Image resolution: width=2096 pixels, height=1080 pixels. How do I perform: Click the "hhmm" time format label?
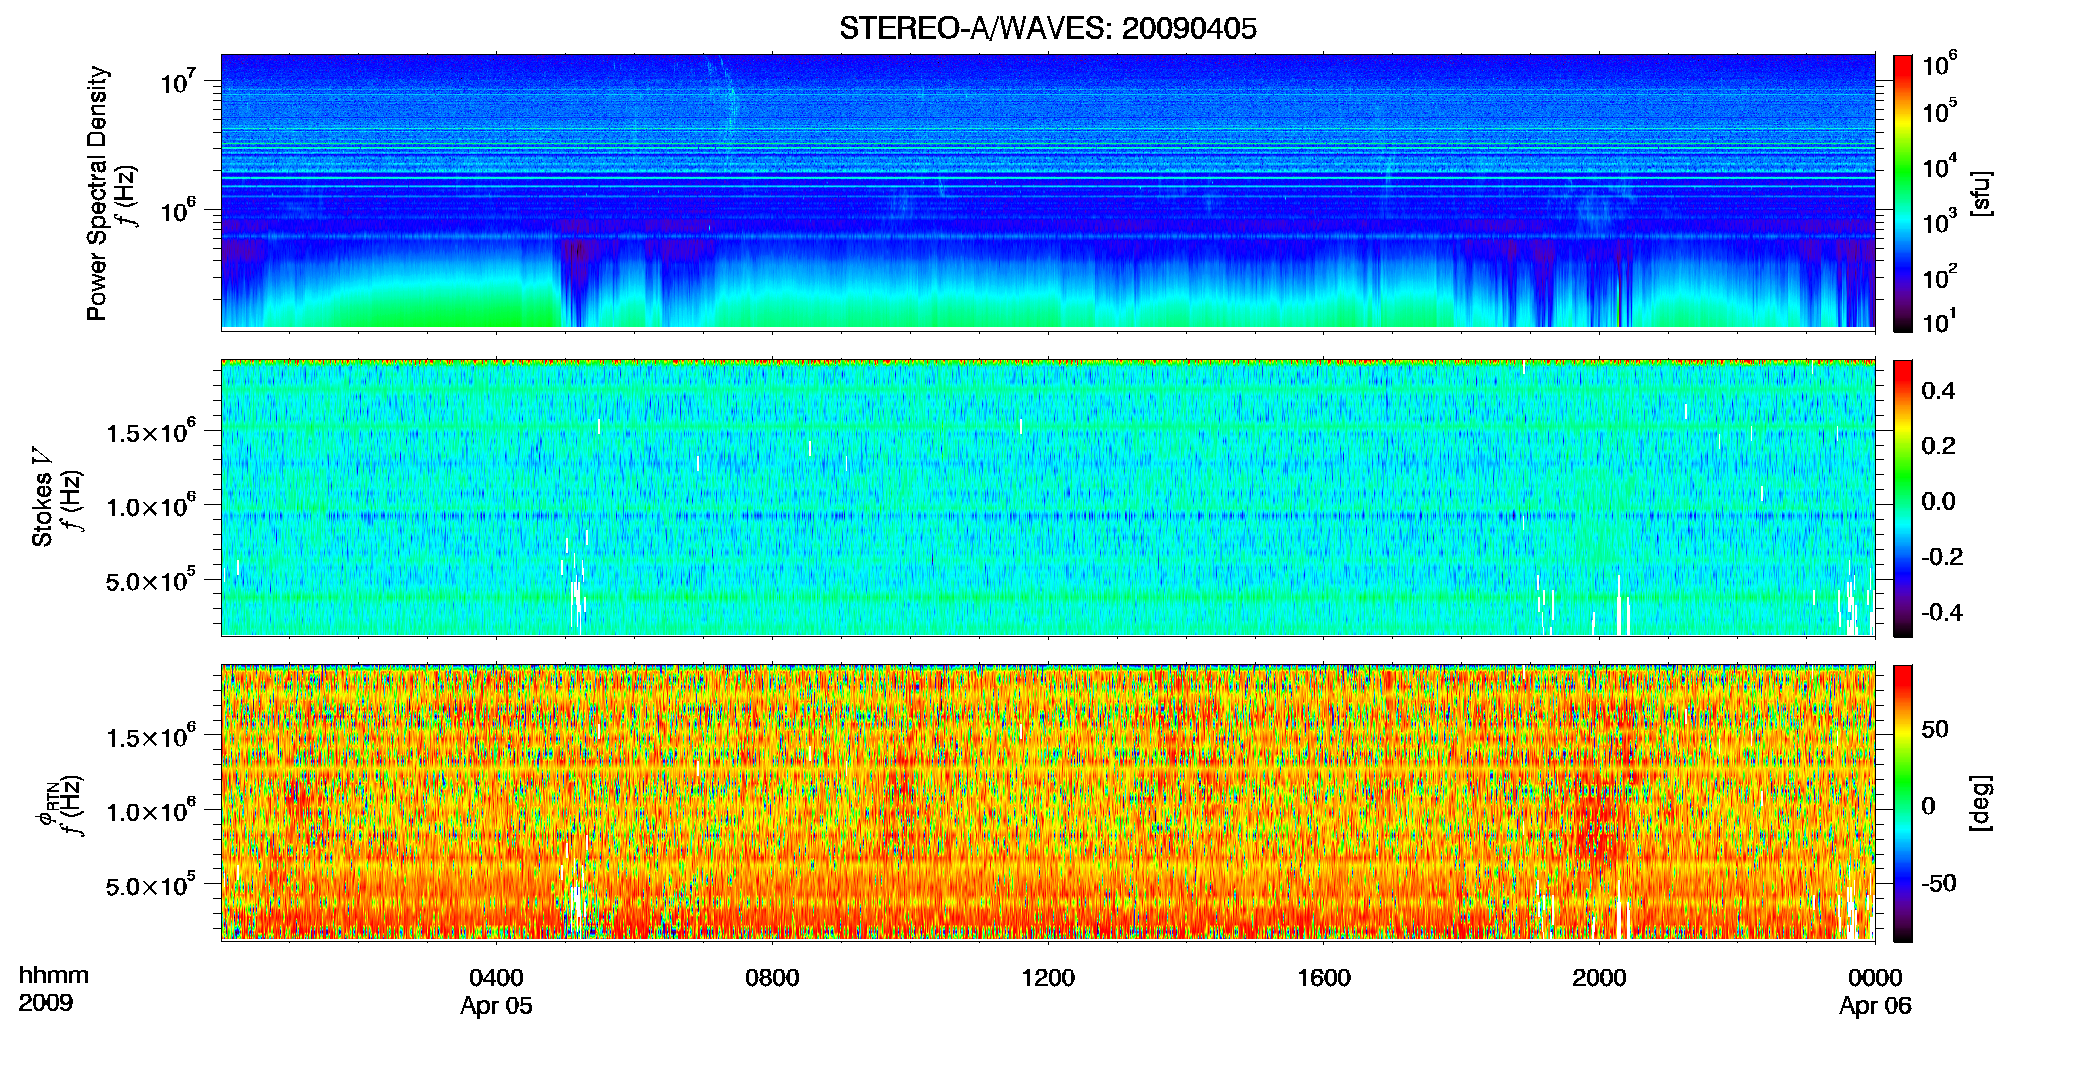54,976
